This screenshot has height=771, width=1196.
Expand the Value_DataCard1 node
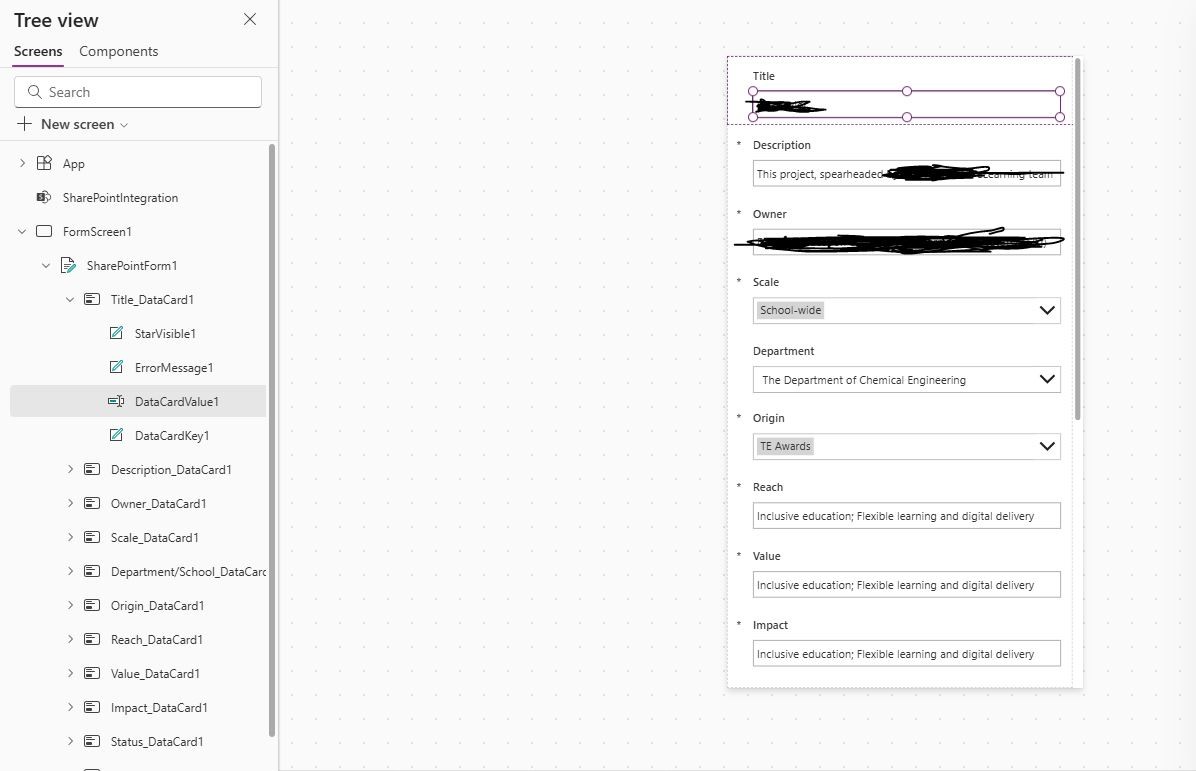pos(70,673)
